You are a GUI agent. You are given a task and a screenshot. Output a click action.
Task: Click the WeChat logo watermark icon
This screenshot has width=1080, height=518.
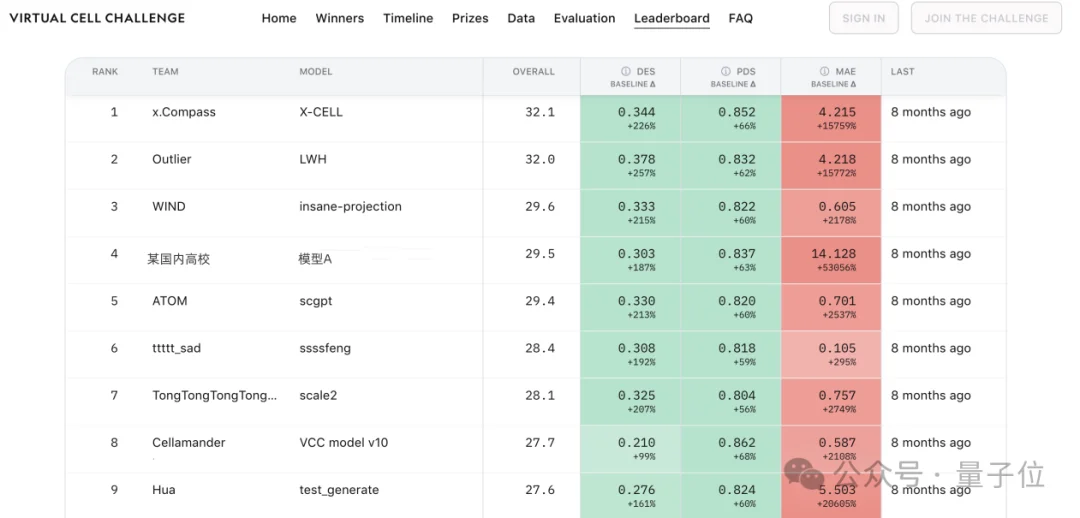click(x=804, y=475)
